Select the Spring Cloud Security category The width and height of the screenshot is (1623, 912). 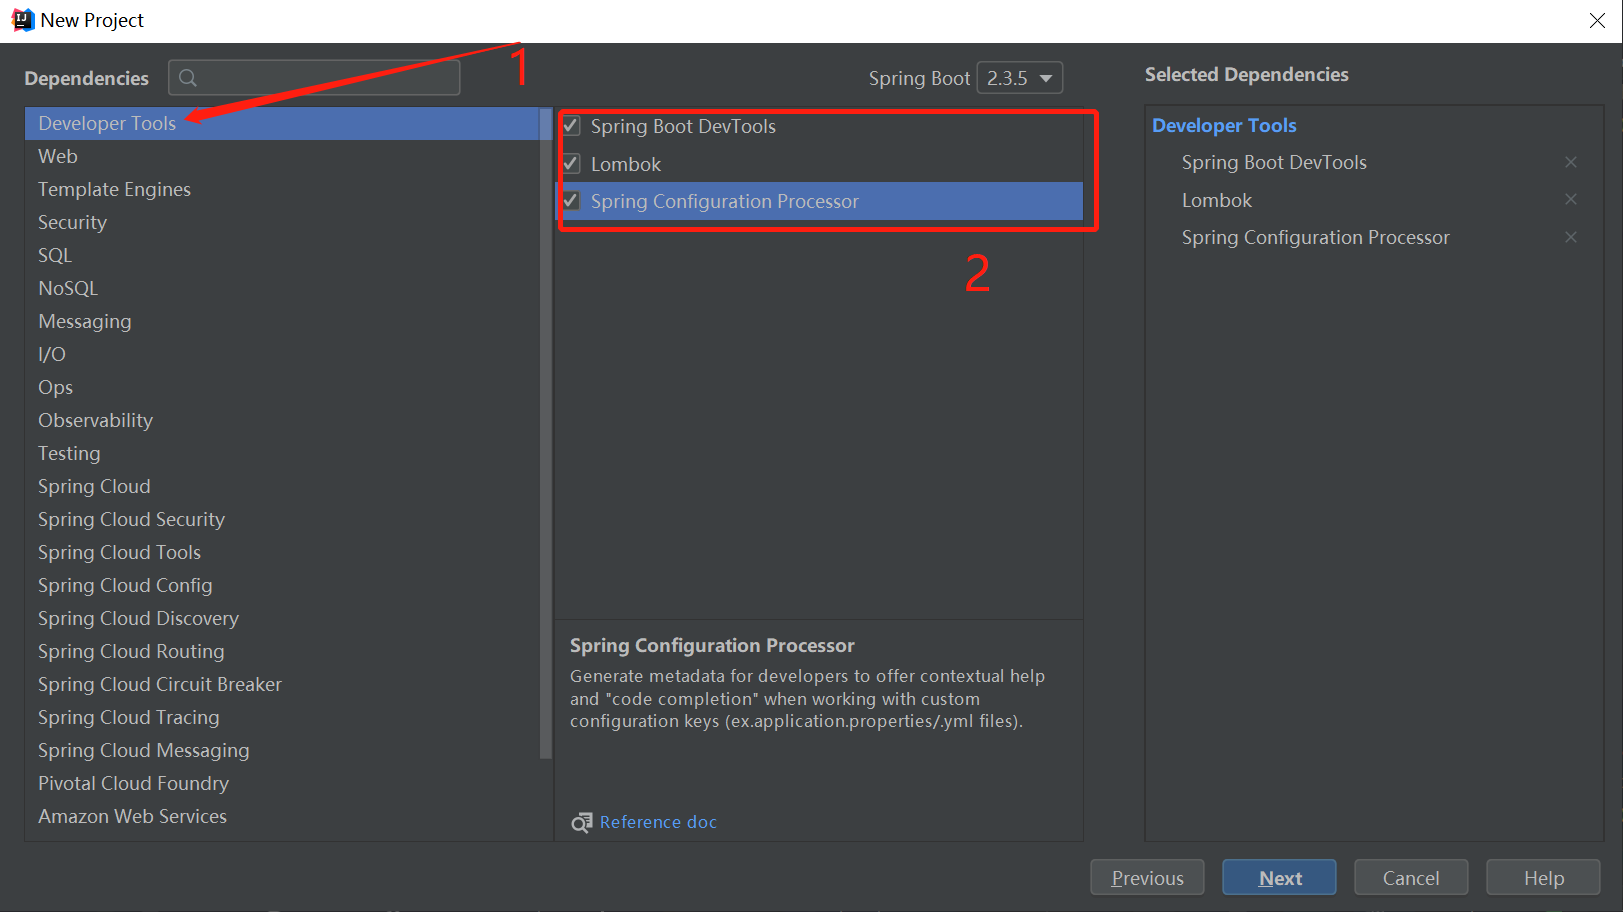(x=282, y=519)
